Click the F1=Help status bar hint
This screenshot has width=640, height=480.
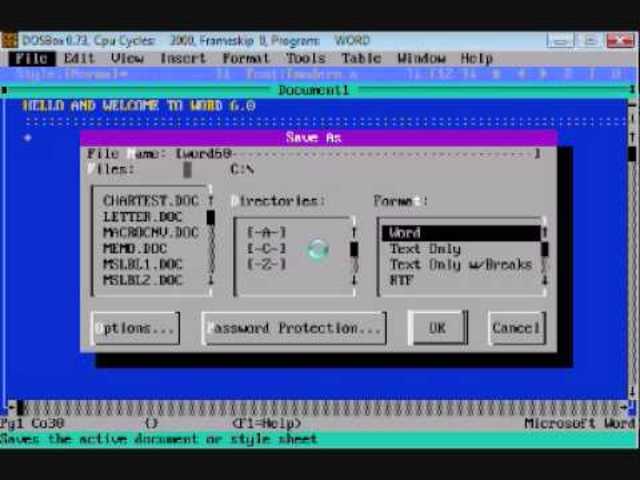tap(267, 424)
